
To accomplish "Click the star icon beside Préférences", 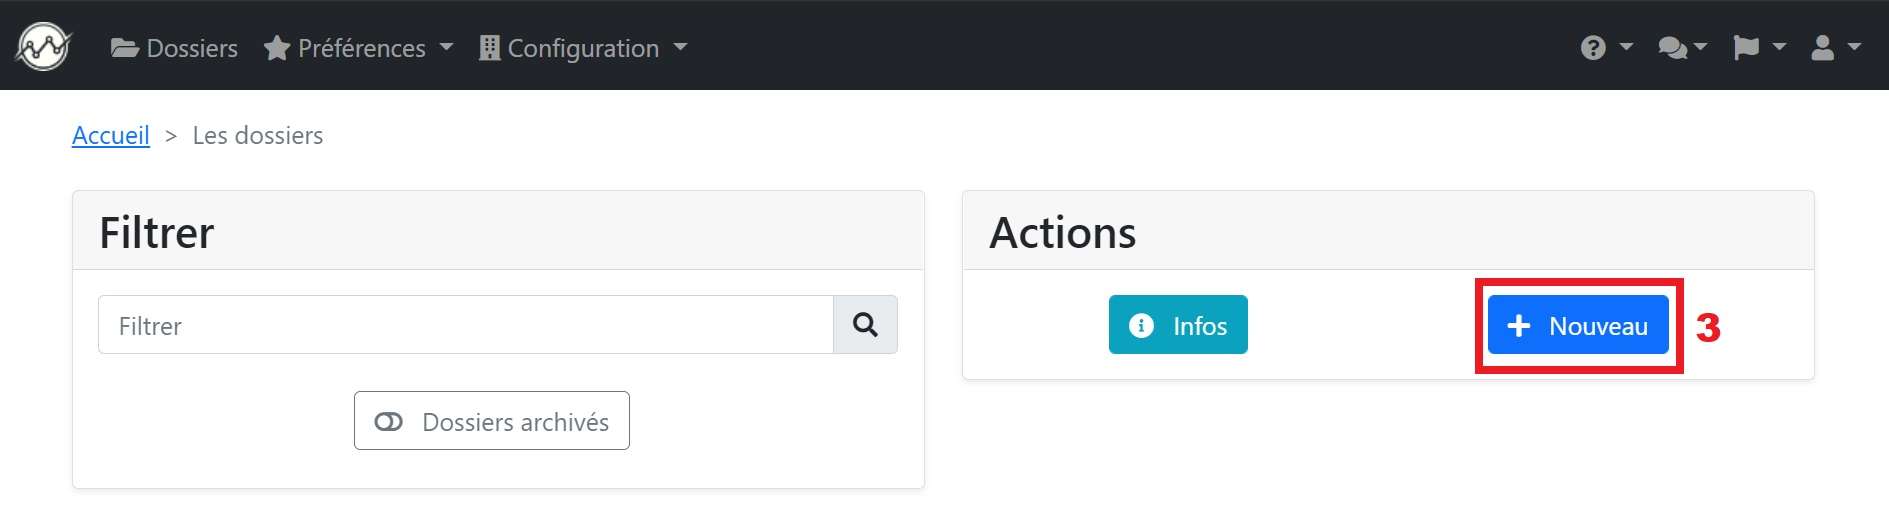I will click(x=276, y=48).
